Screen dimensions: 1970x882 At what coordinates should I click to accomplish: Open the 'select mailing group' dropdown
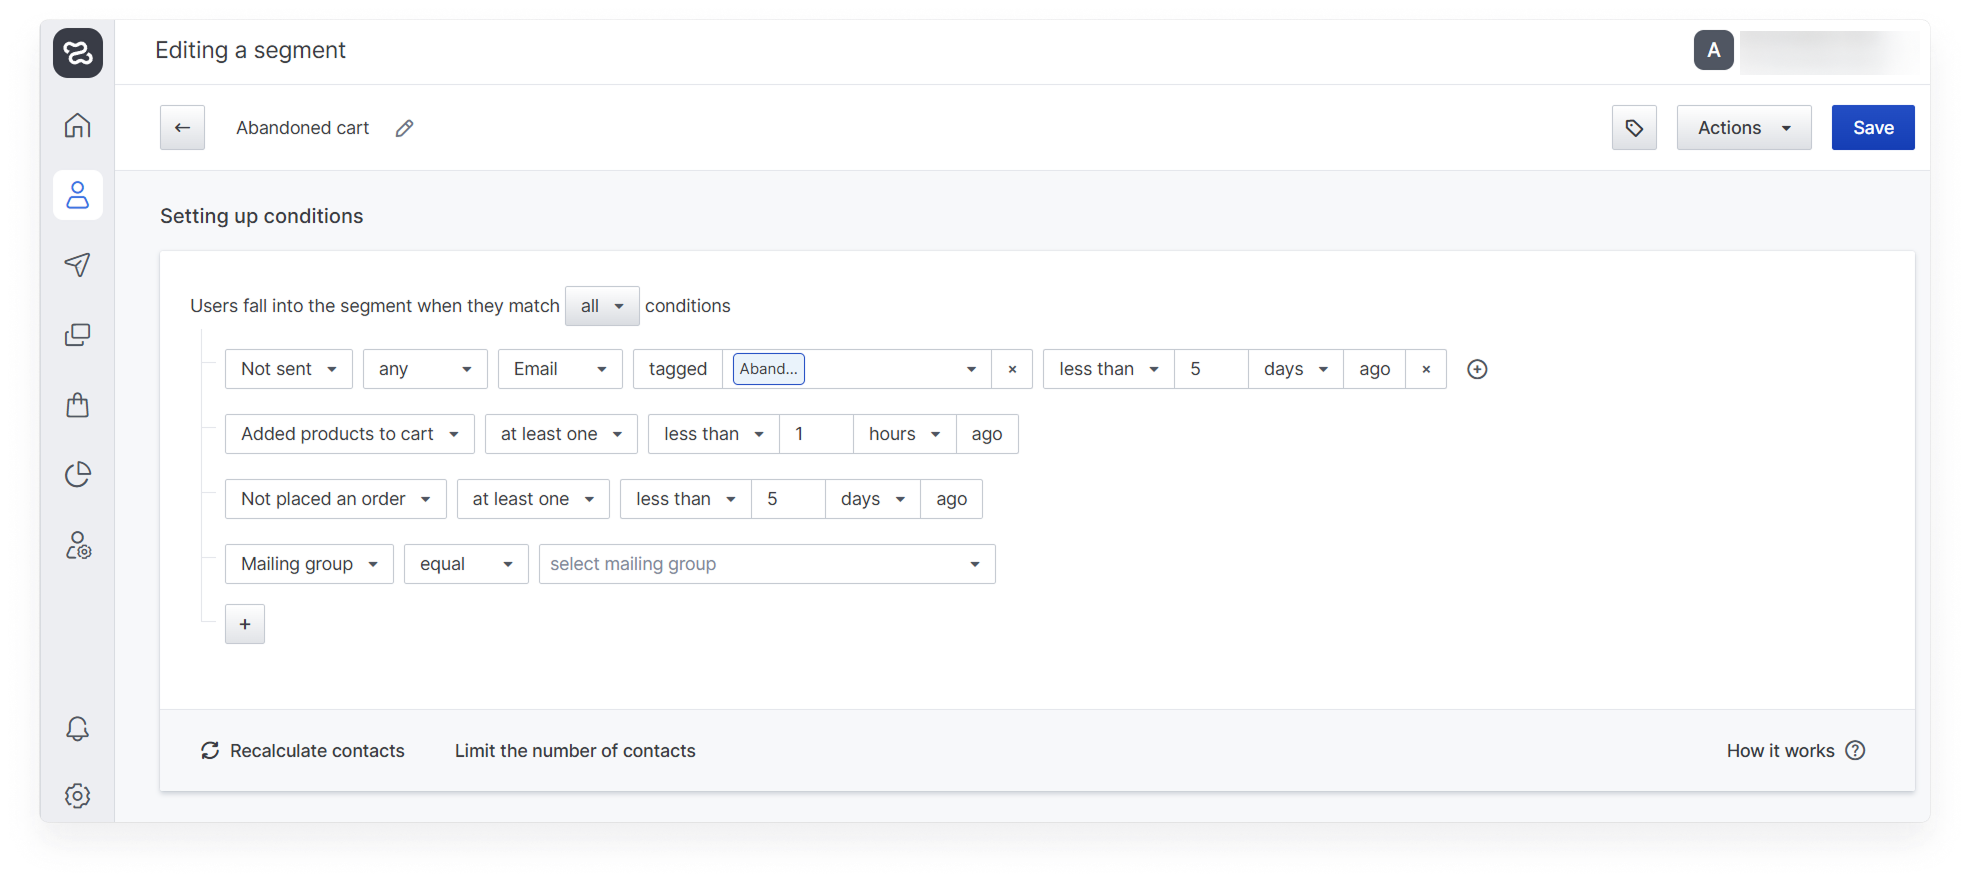tap(766, 564)
